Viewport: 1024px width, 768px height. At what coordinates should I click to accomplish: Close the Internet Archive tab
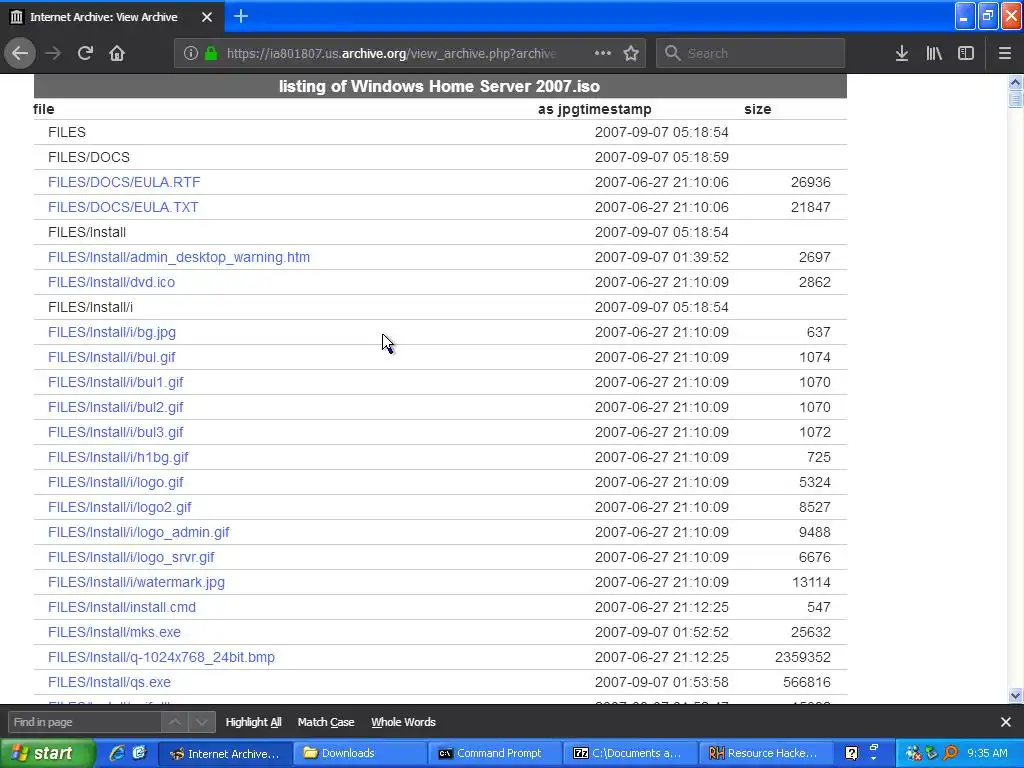206,17
